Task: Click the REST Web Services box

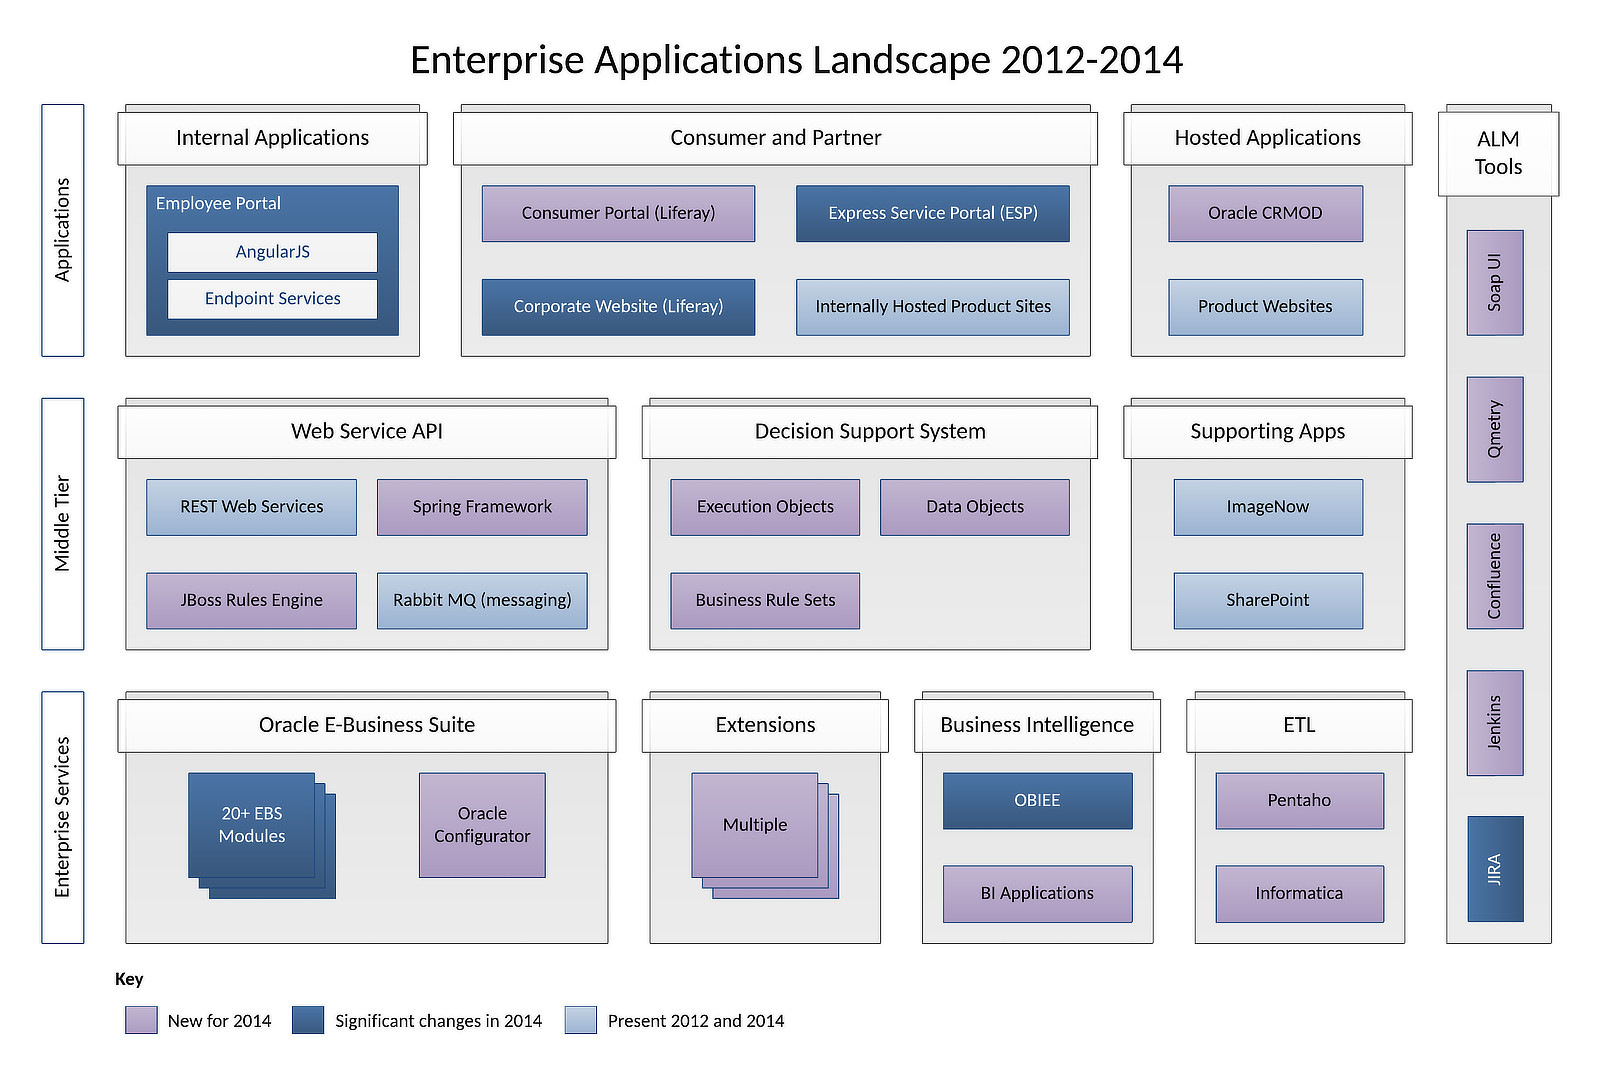Action: tap(251, 507)
